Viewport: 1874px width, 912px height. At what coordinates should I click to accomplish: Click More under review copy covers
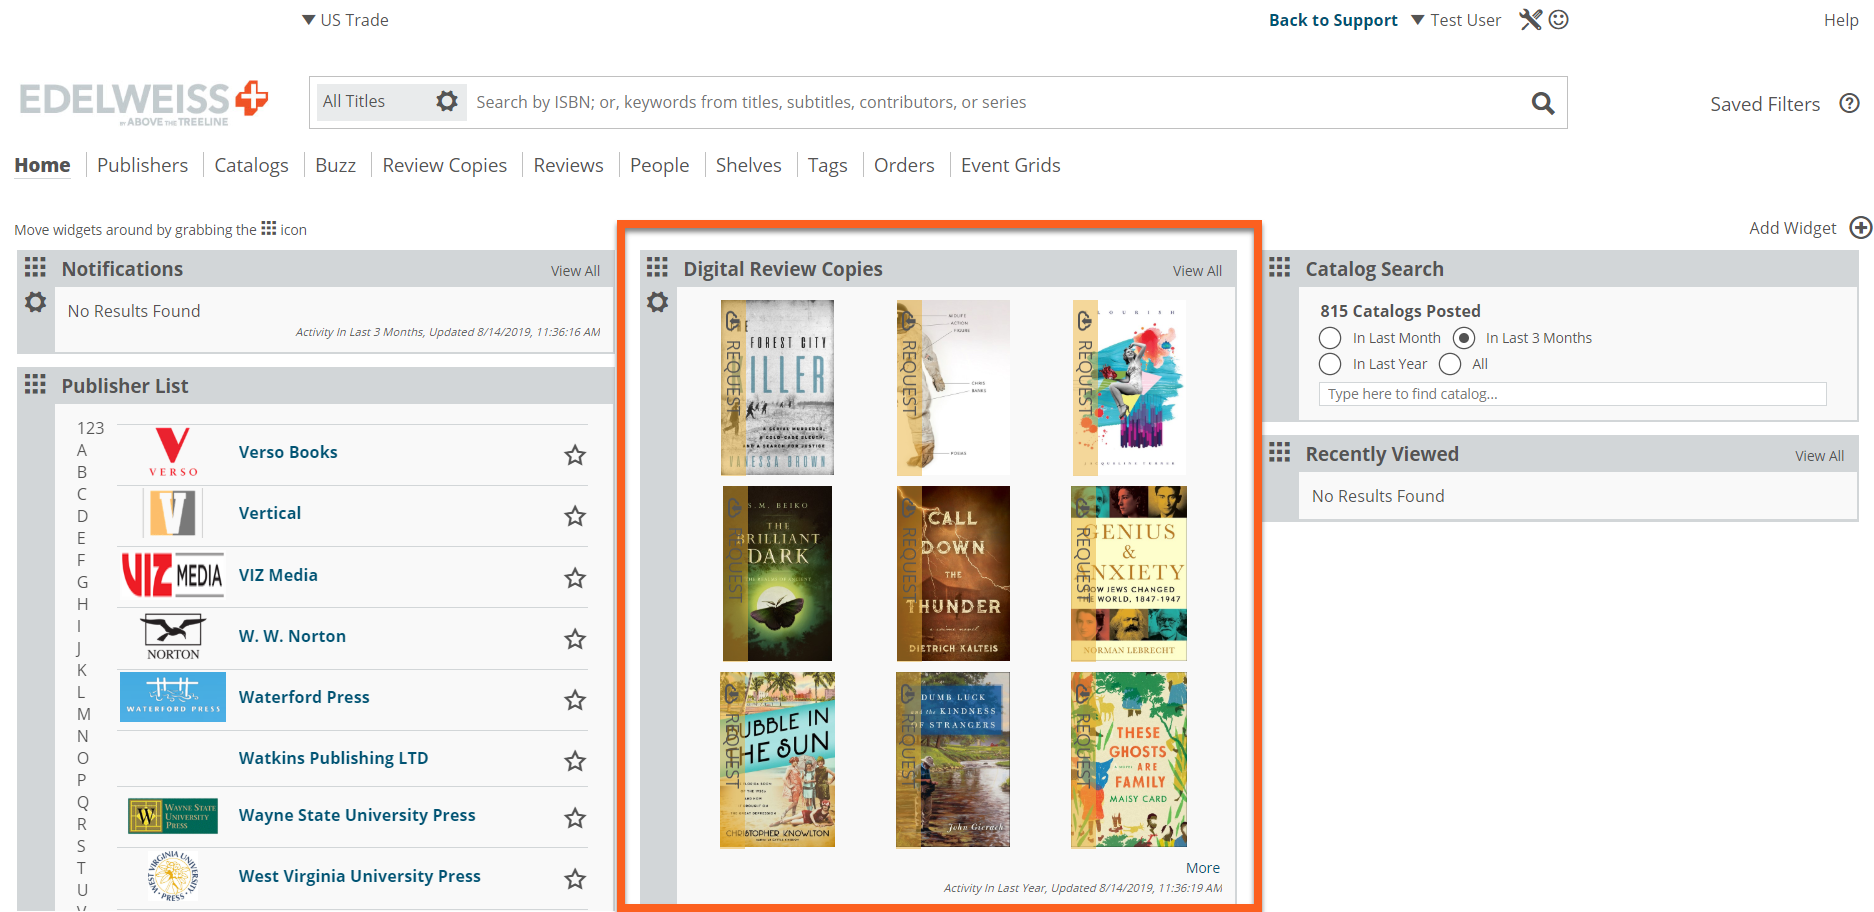click(x=1203, y=868)
